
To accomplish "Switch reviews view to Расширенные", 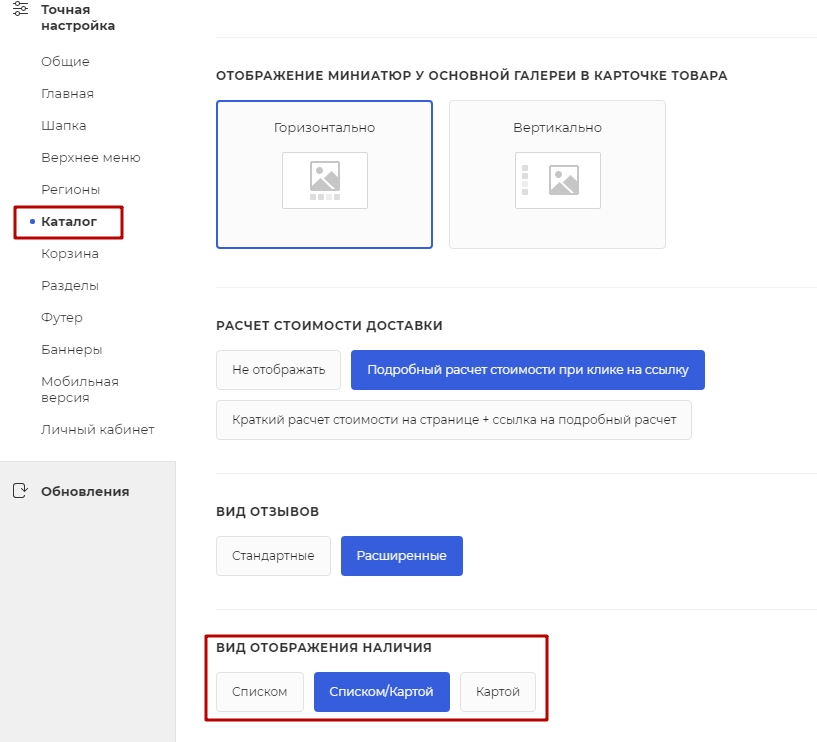I will coord(402,556).
